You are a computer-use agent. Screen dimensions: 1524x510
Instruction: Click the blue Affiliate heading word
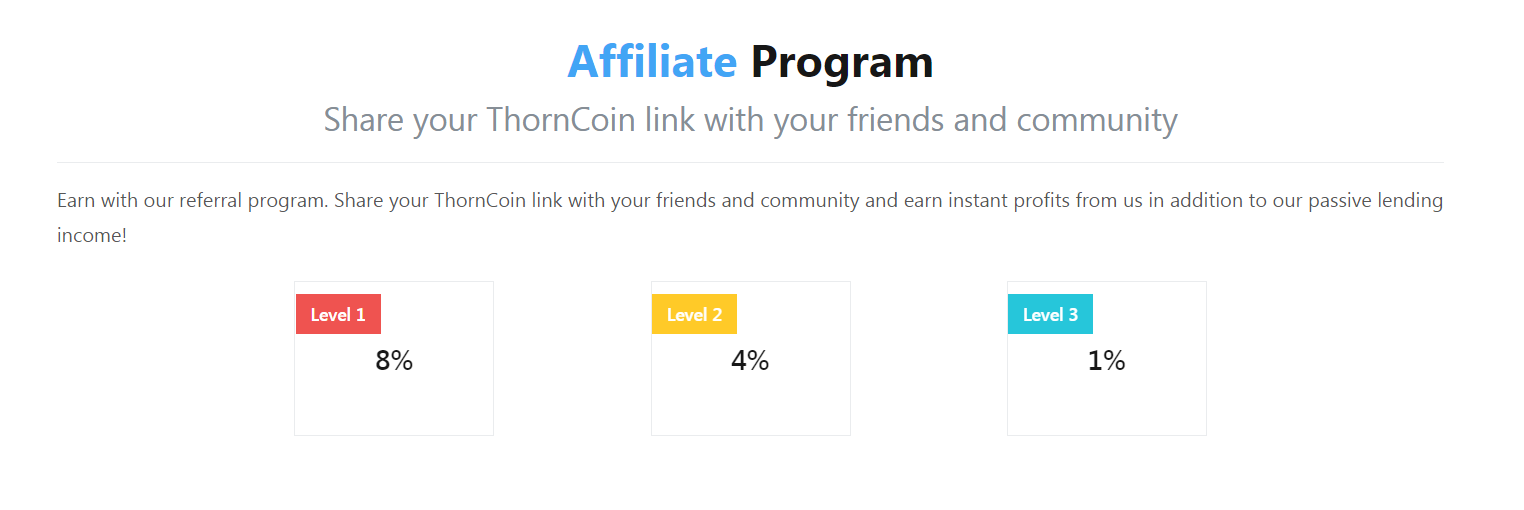652,62
